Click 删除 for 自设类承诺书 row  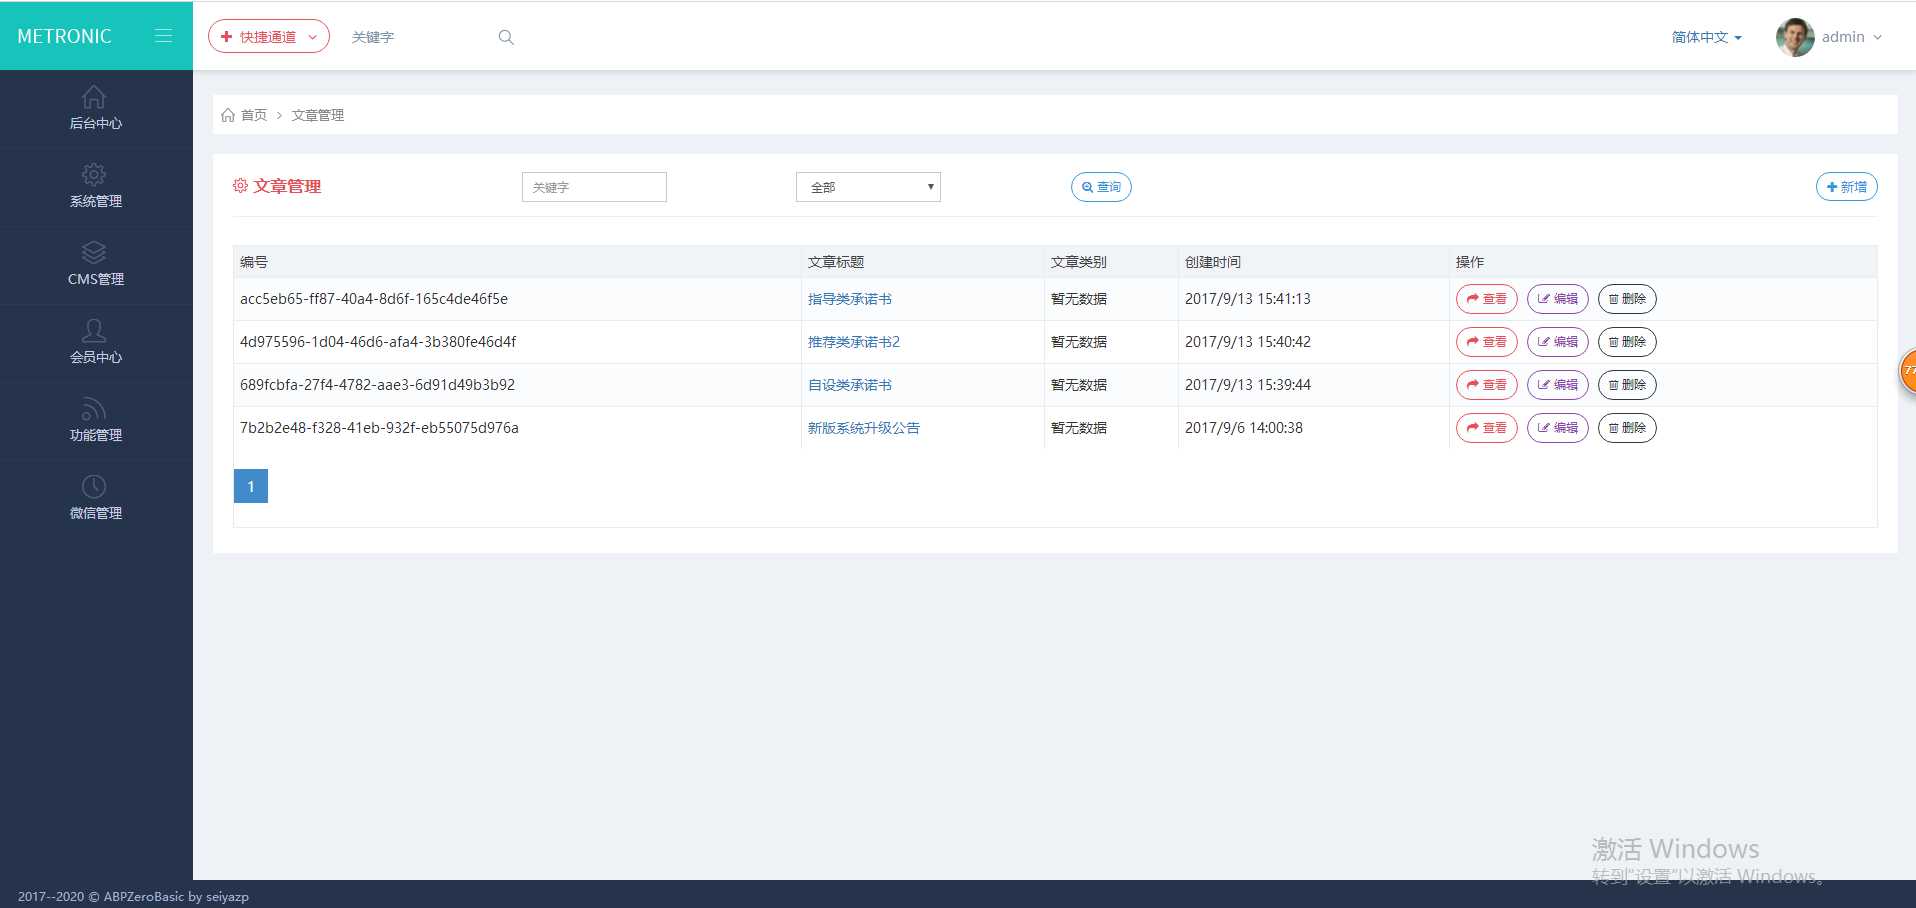coord(1627,385)
